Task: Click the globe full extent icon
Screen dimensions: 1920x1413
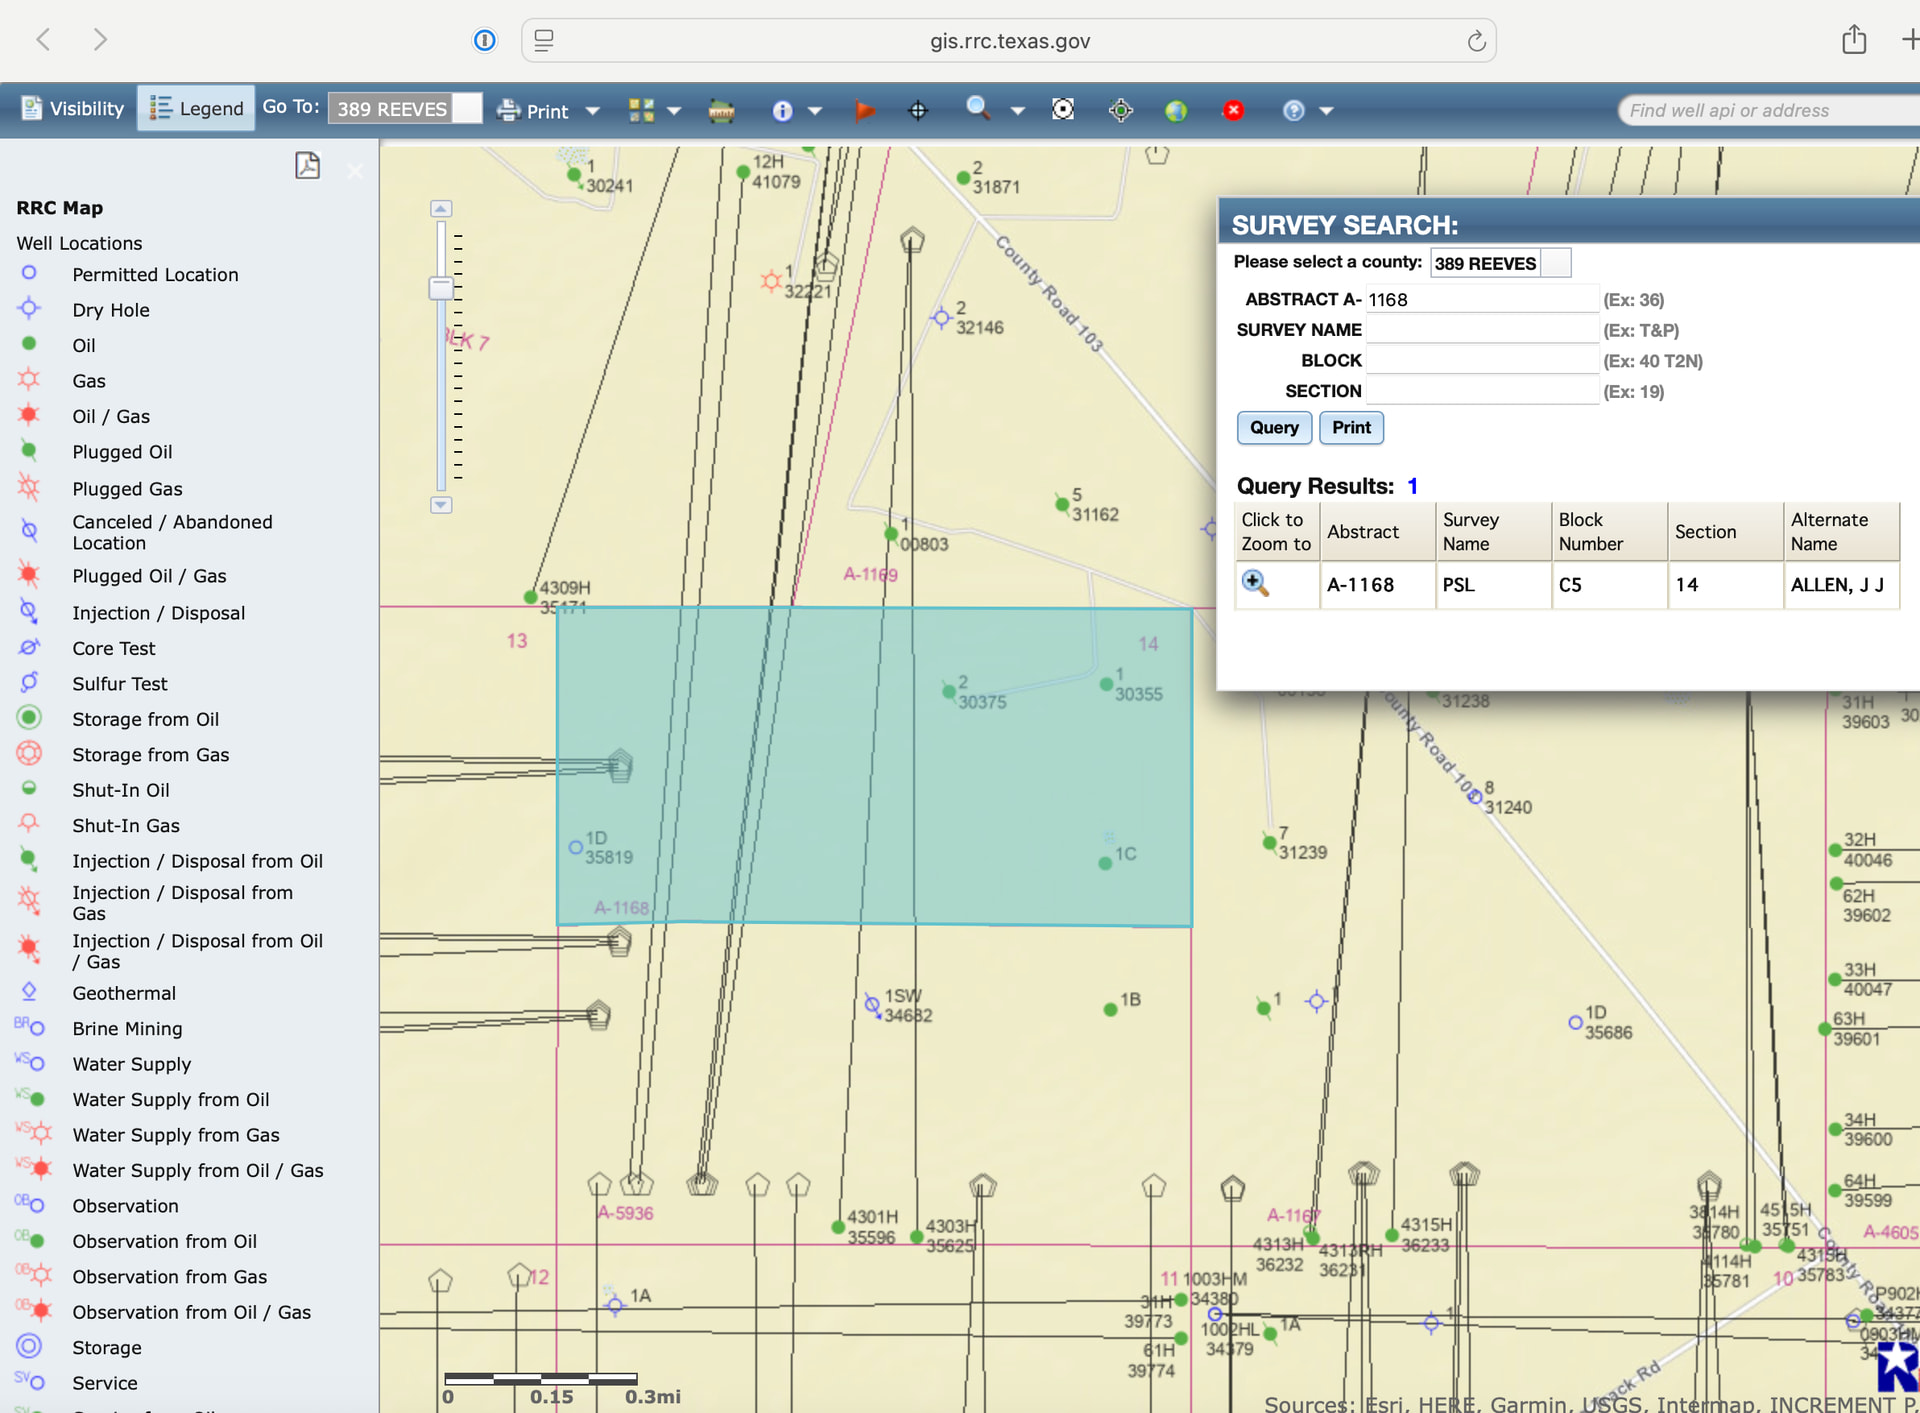Action: 1176,110
